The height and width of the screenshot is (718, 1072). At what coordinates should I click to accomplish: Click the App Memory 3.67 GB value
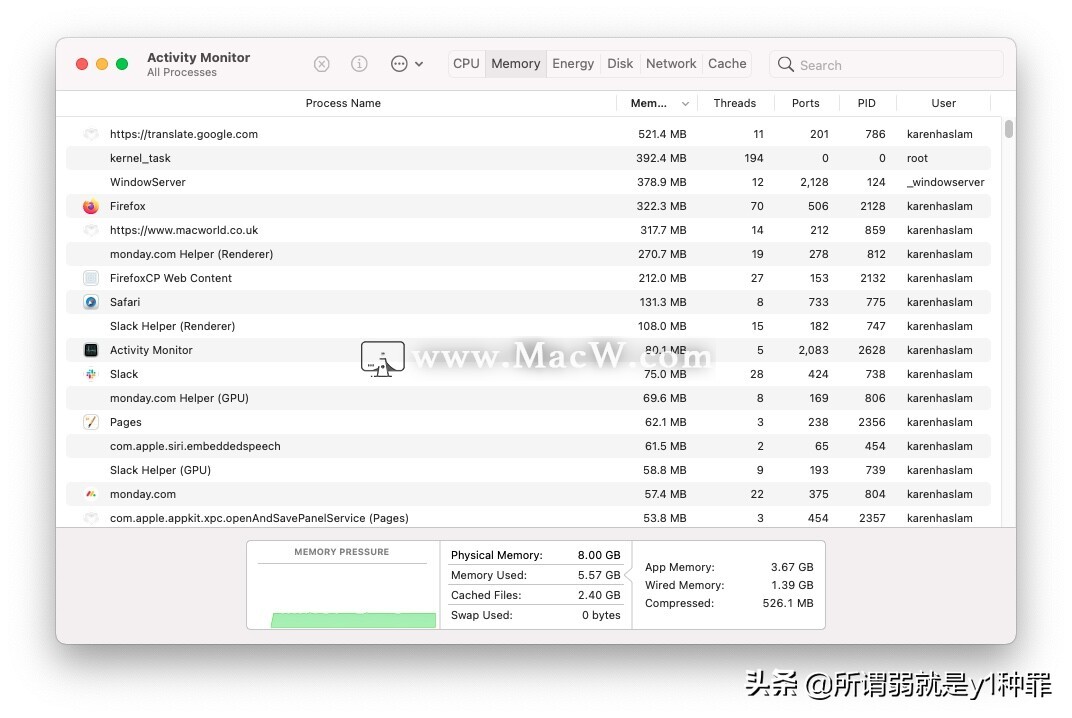pyautogui.click(x=792, y=567)
